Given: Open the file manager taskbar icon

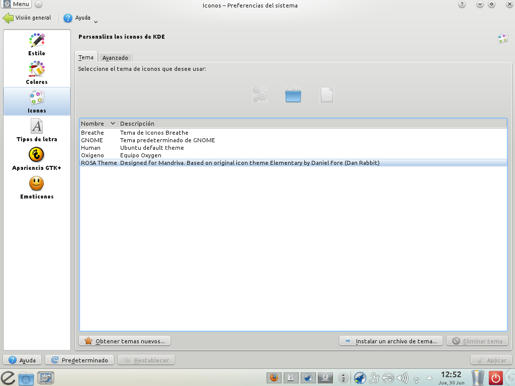Looking at the screenshot, I should click(x=26, y=378).
